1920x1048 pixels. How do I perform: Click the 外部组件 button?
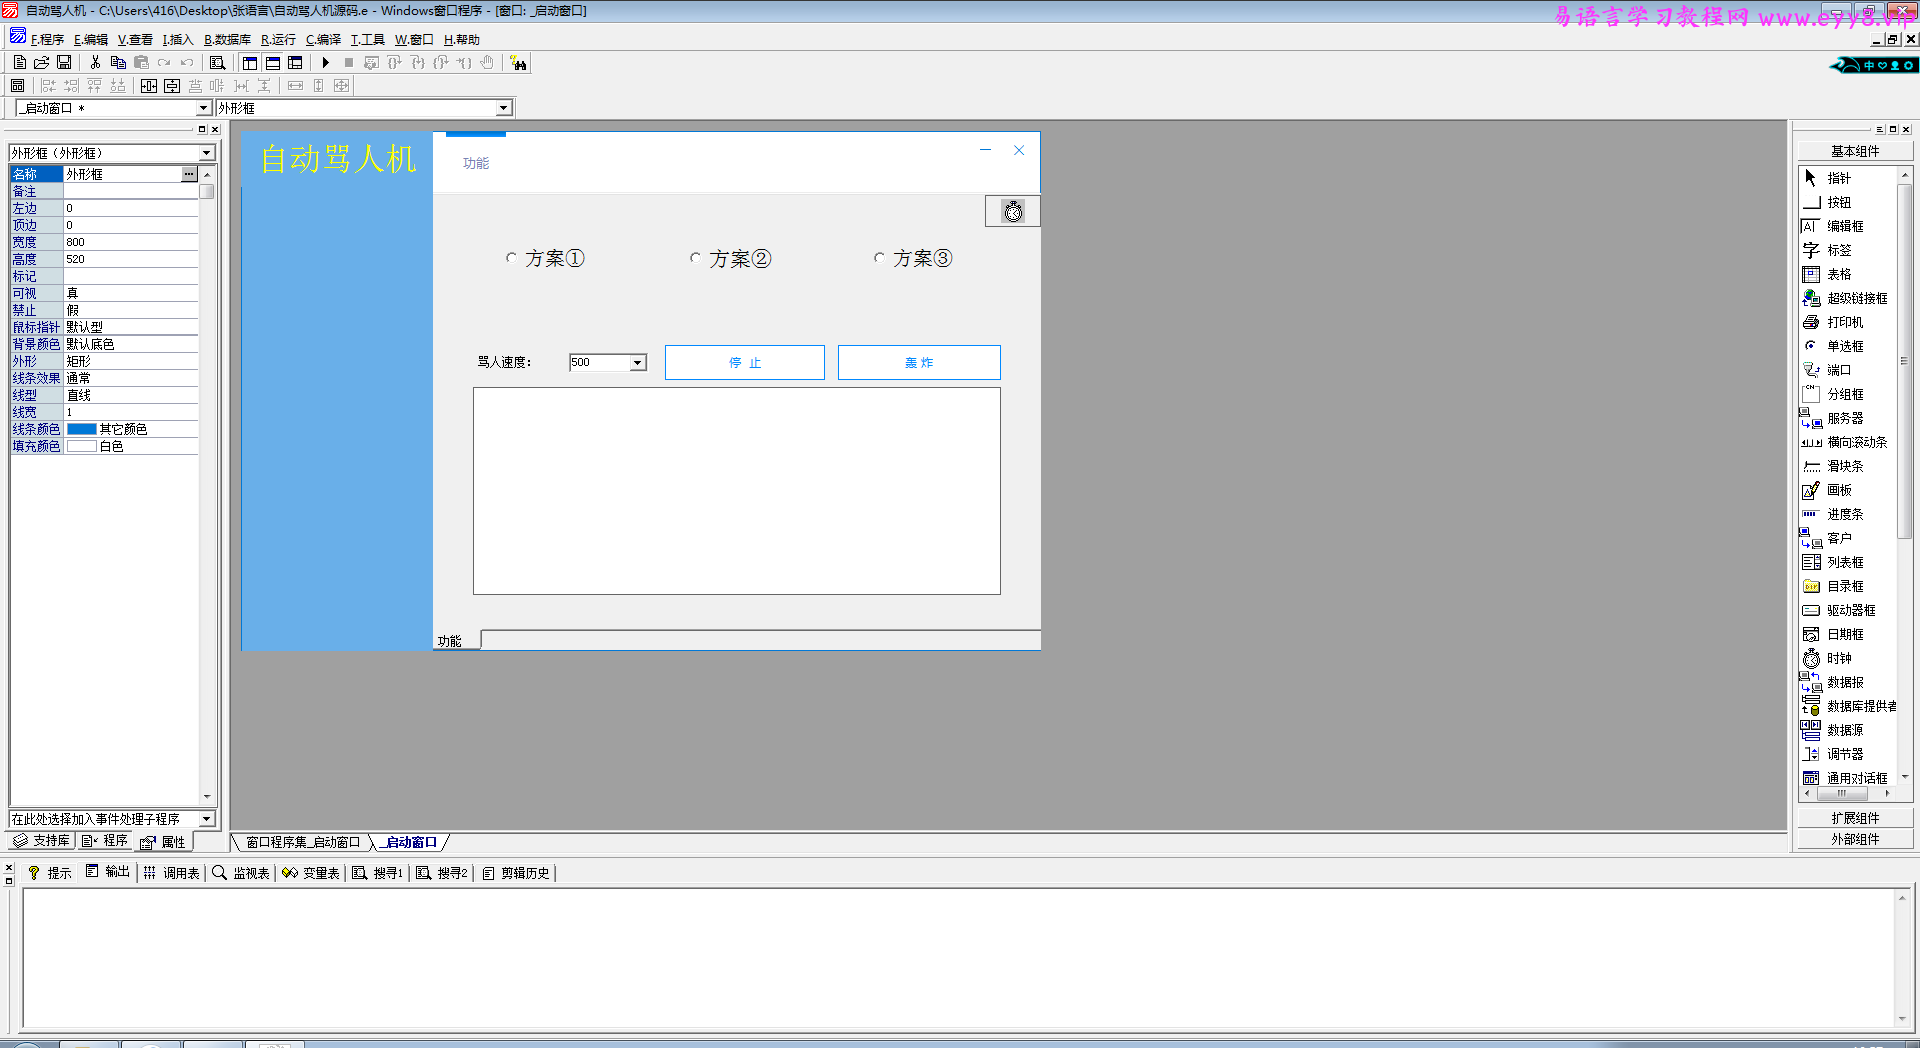click(x=1855, y=839)
